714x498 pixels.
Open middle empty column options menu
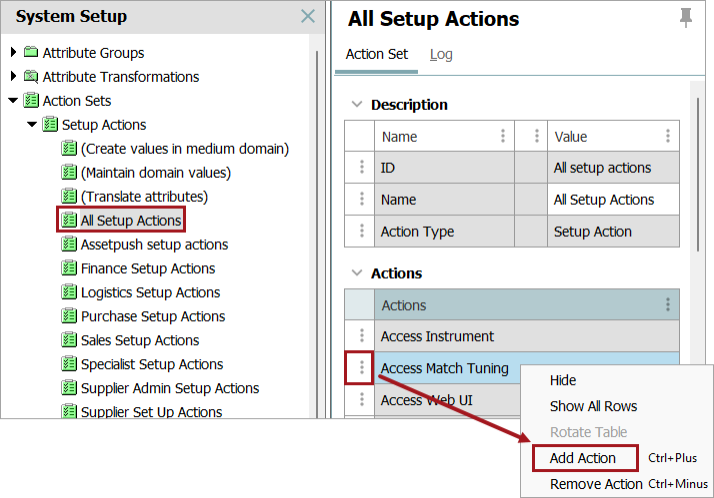pyautogui.click(x=537, y=136)
